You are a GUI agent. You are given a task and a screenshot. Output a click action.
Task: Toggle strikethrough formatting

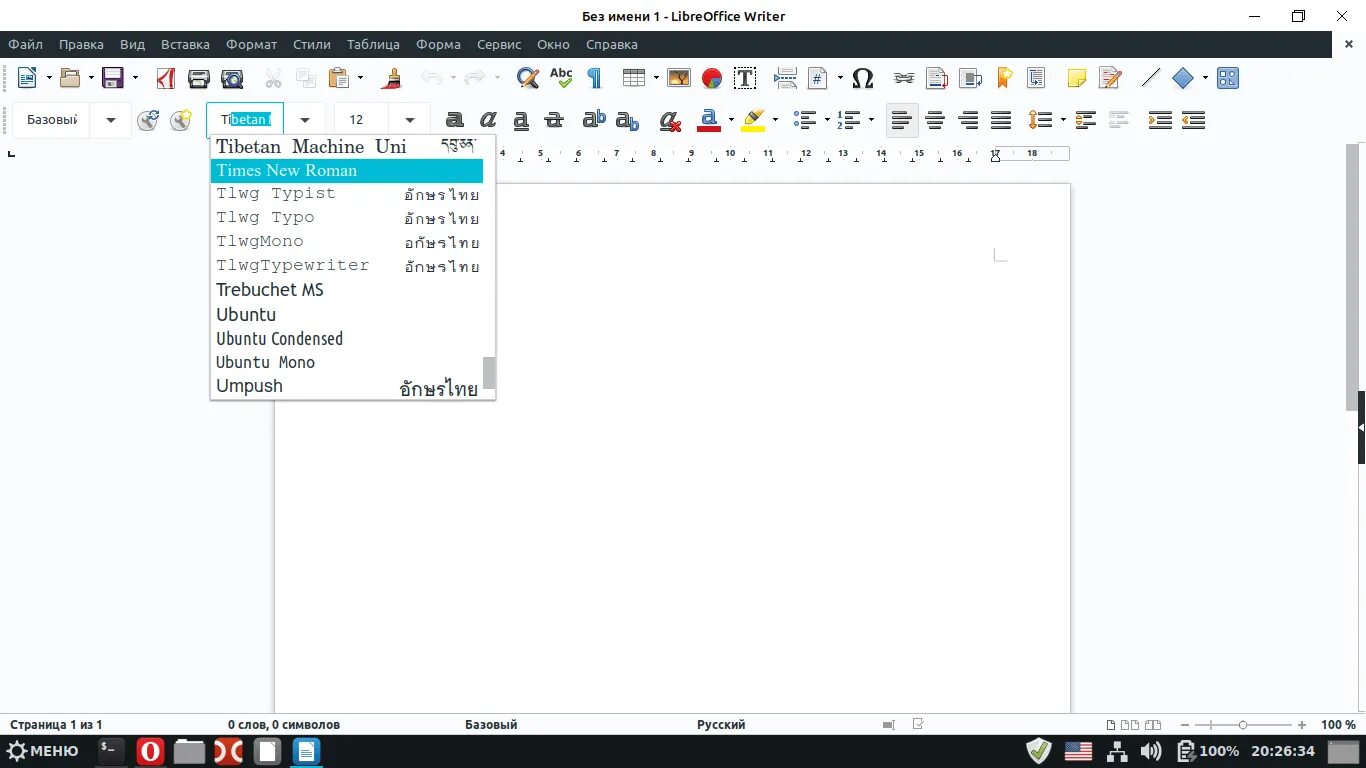pos(553,121)
